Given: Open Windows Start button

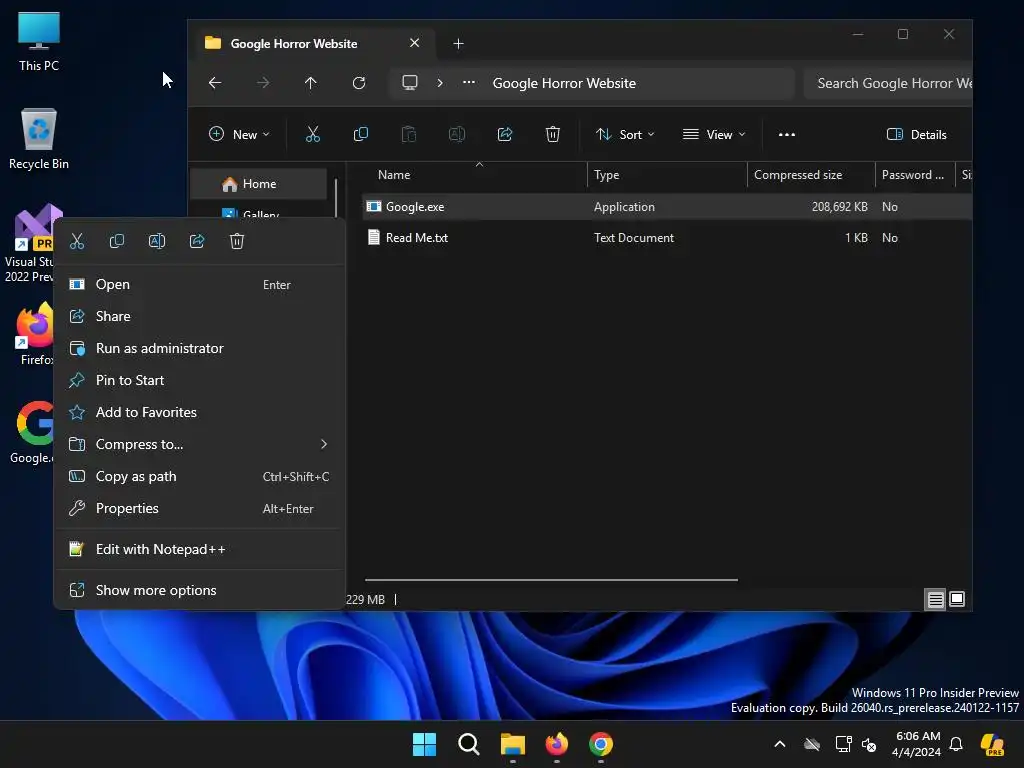Looking at the screenshot, I should point(424,744).
